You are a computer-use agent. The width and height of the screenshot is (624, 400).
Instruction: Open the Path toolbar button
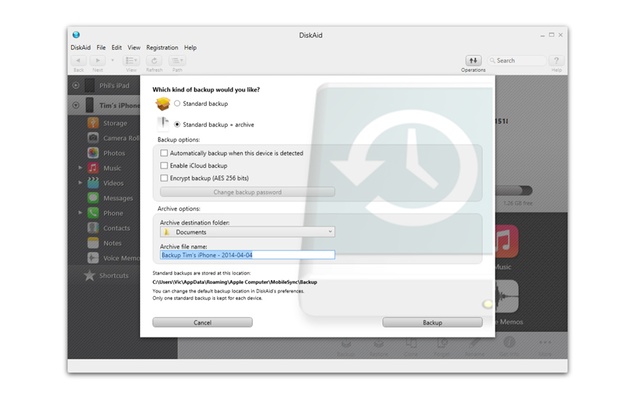coord(177,60)
